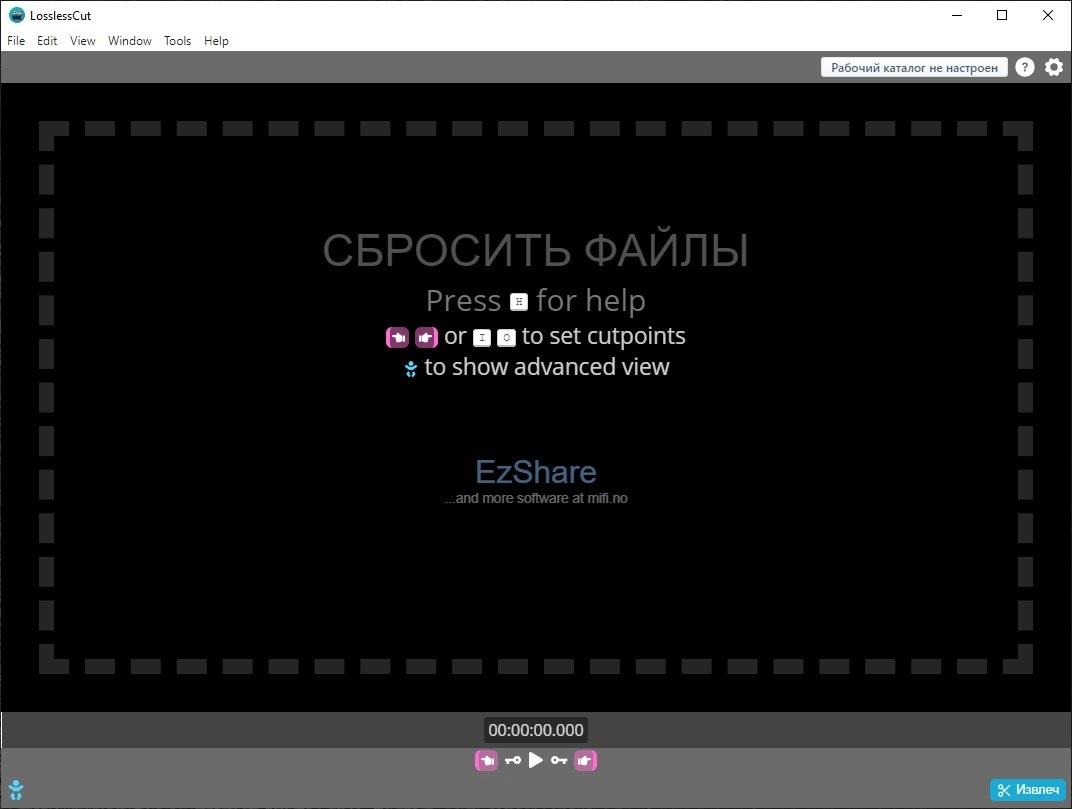
Task: Toggle advanced view baby icon at bottom-left
Action: tap(15, 790)
